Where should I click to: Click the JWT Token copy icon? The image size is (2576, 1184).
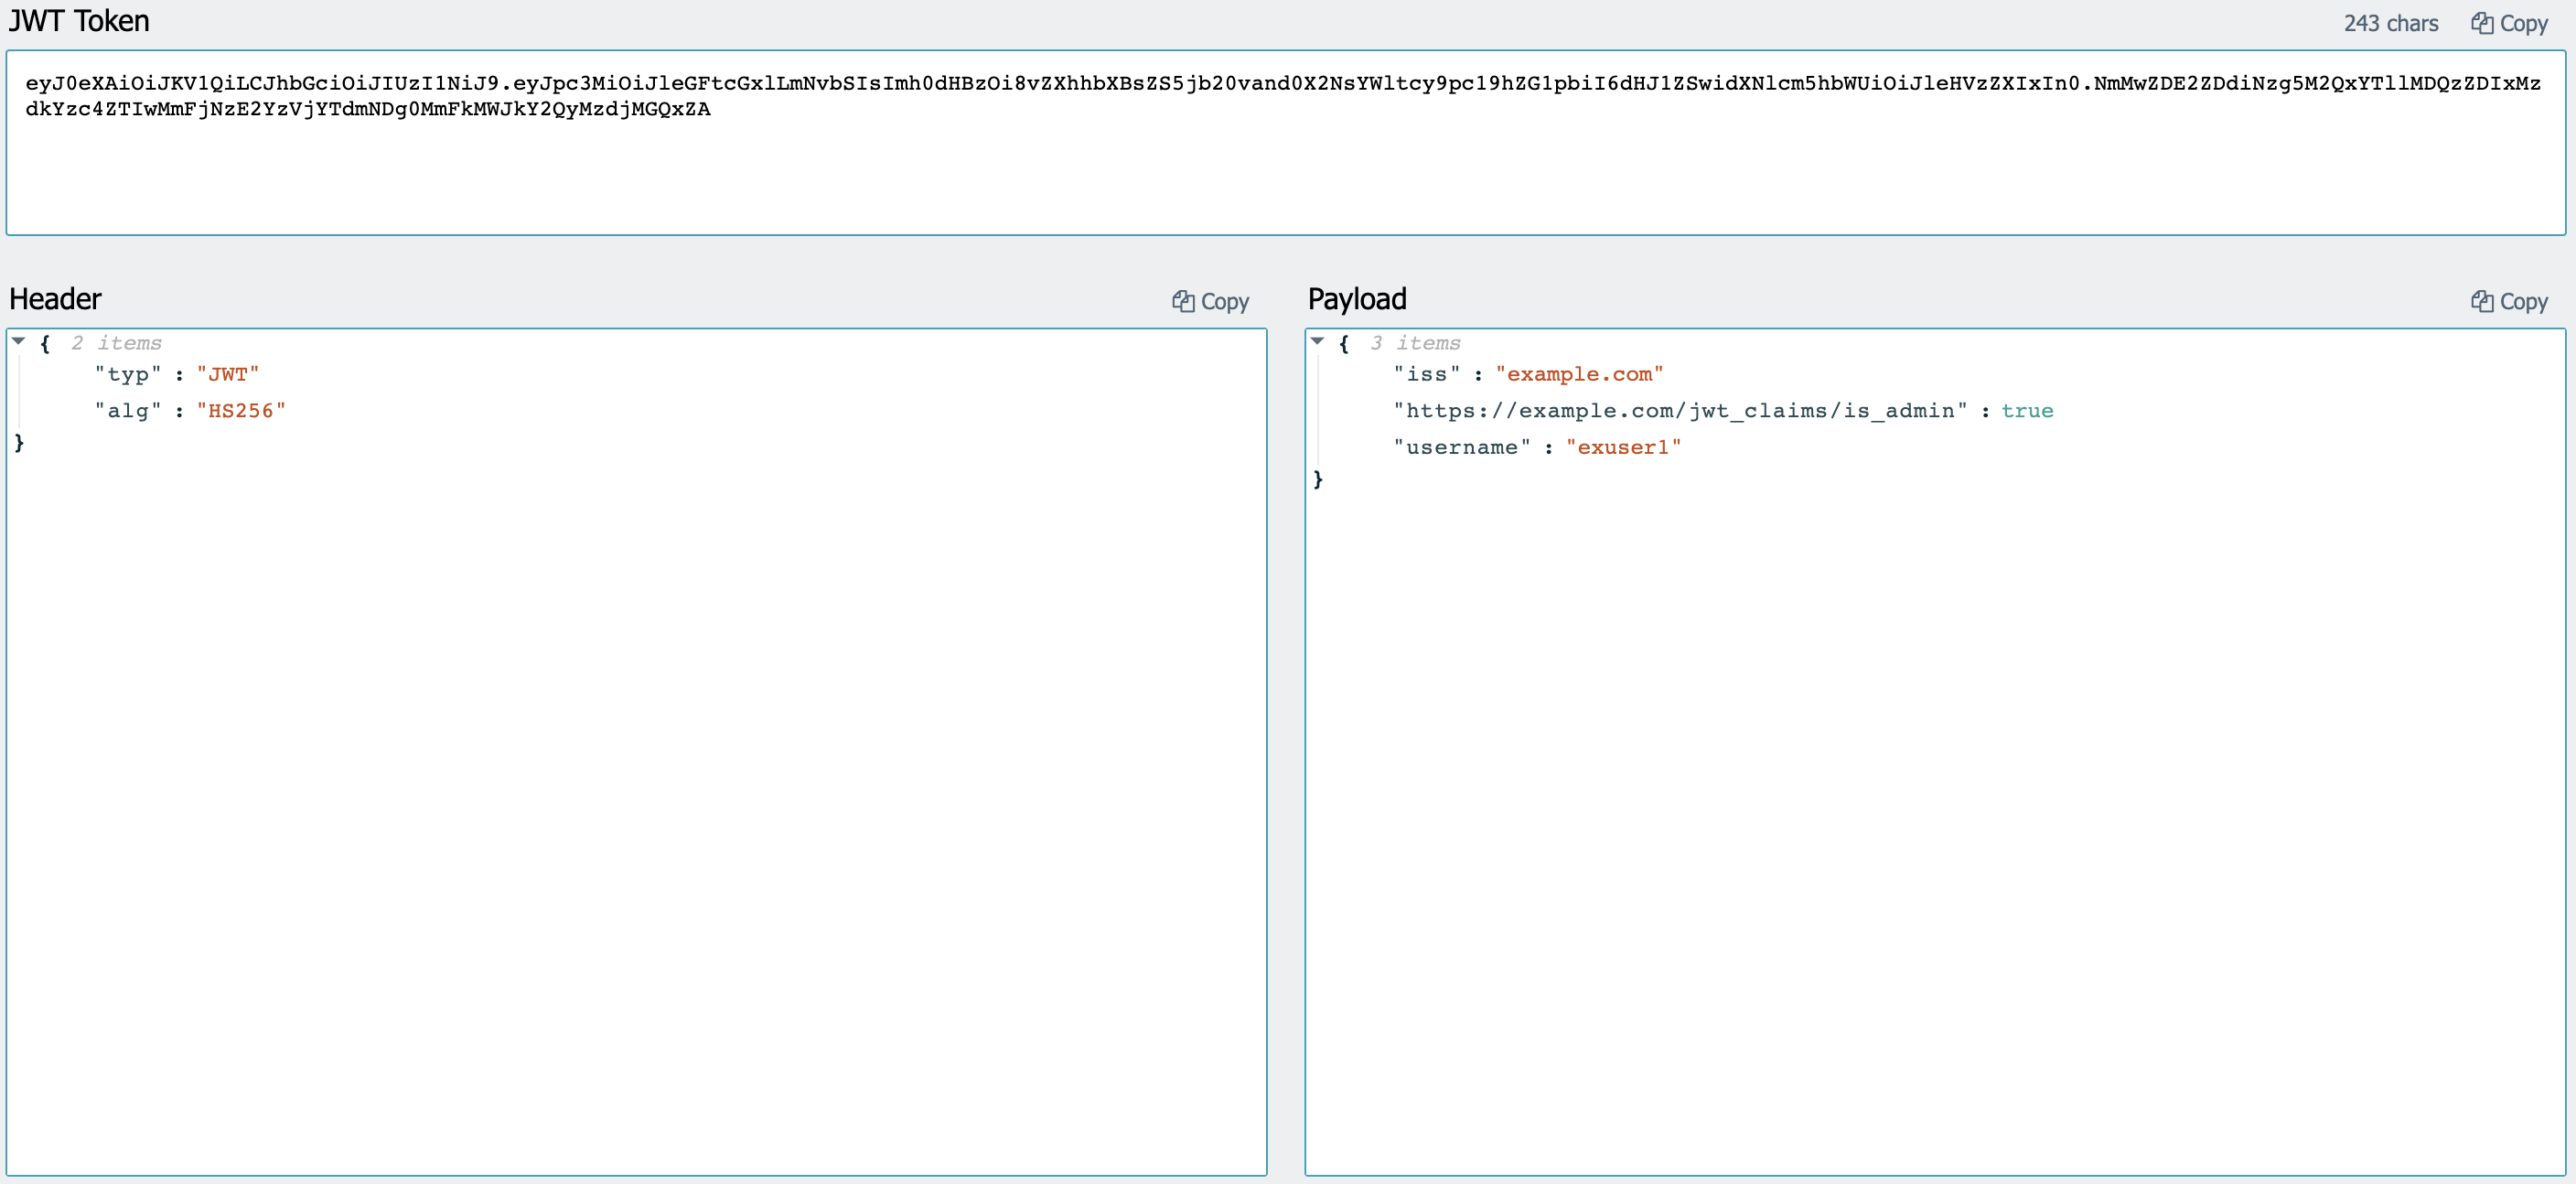pos(2481,23)
